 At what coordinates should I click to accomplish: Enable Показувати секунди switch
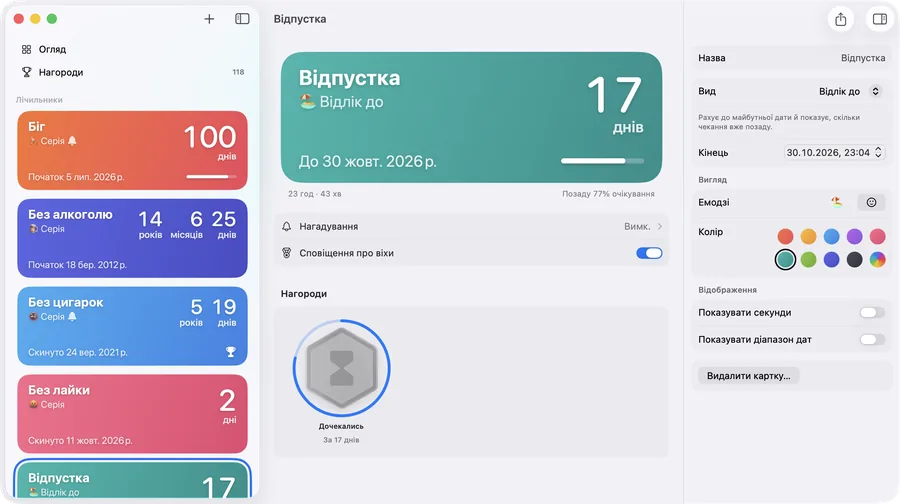872,312
